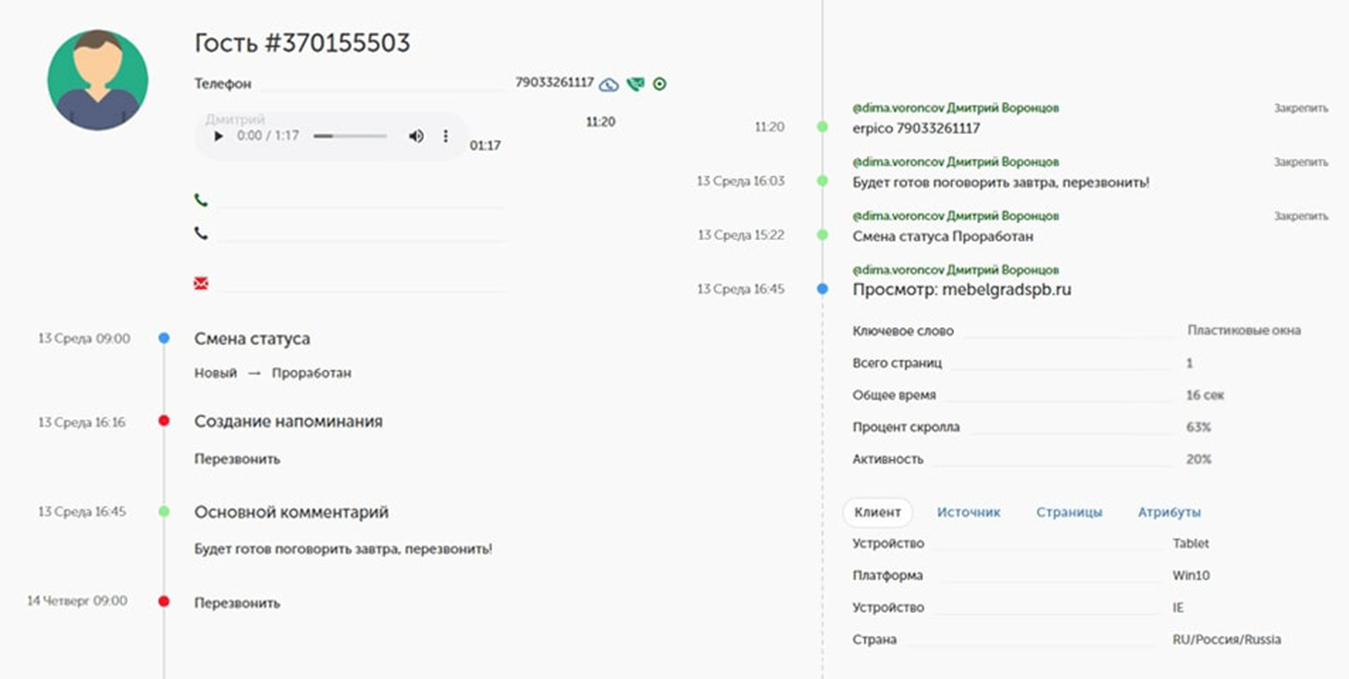Viewport: 1349px width, 679px height.
Task: Switch to the Источник tab
Action: 968,512
